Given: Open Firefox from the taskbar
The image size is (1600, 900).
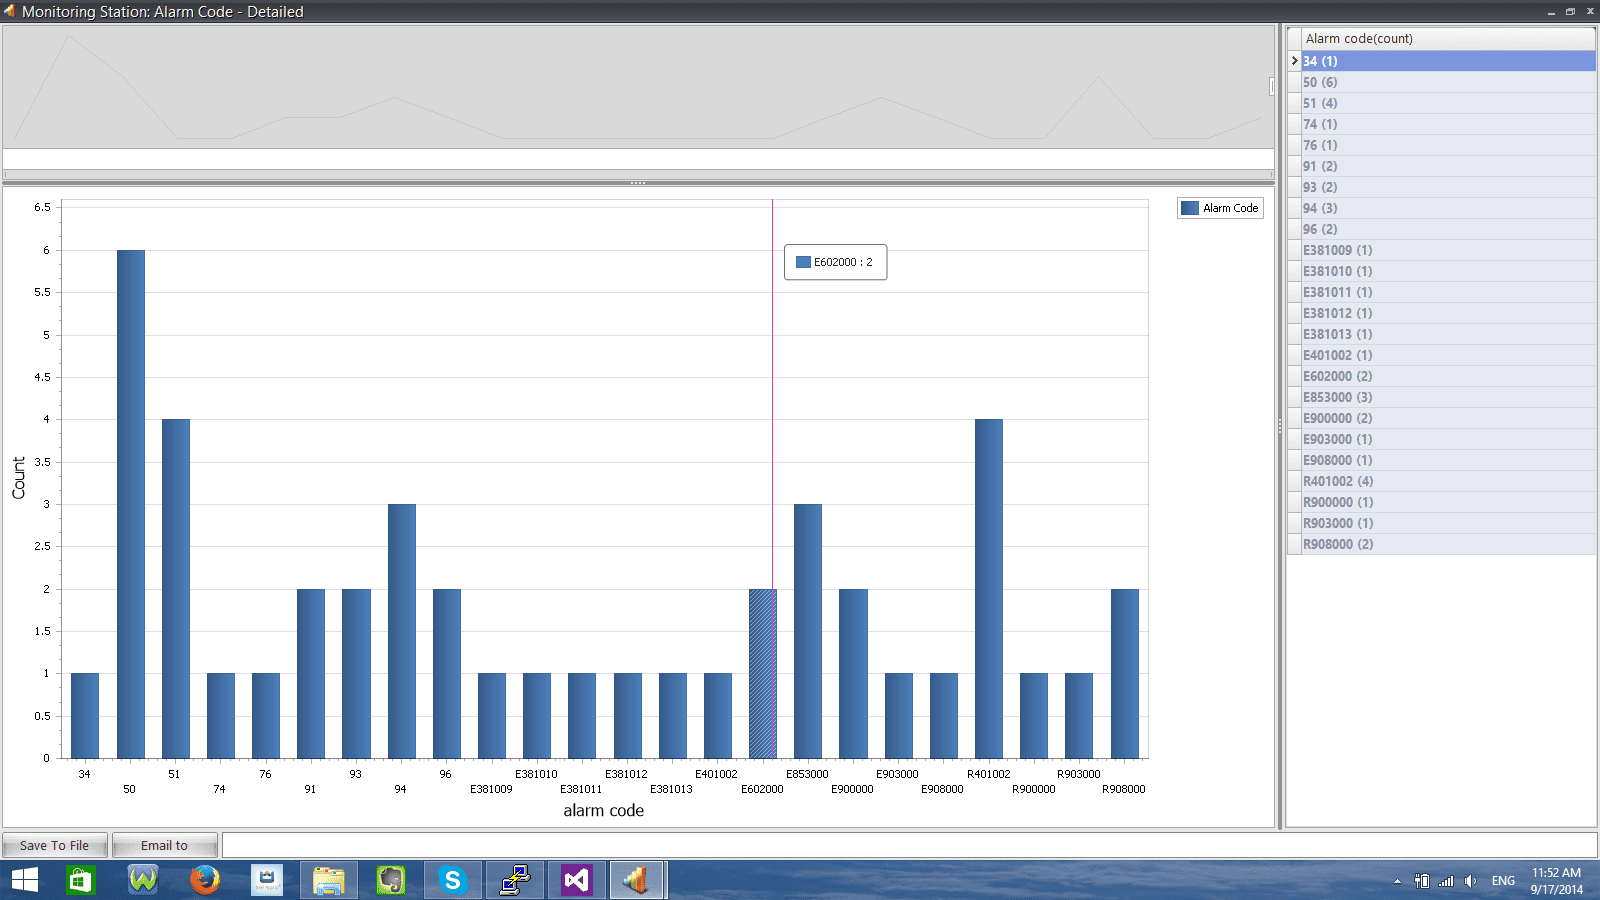Looking at the screenshot, I should pos(204,880).
